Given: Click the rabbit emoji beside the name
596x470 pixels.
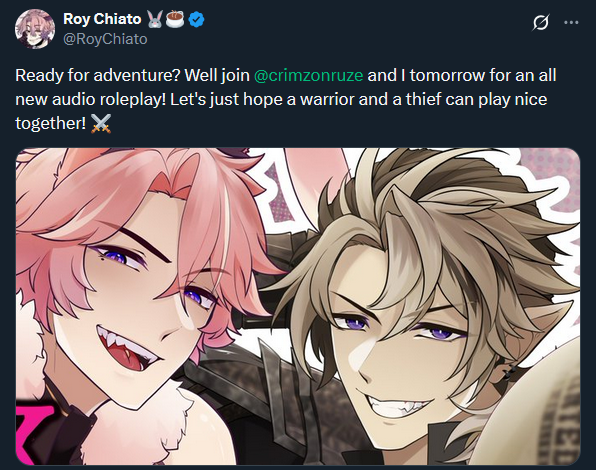Looking at the screenshot, I should 155,19.
